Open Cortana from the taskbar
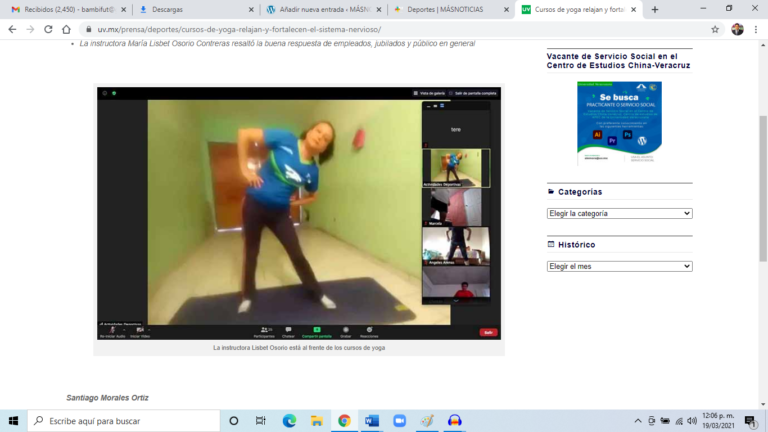Screen dimensions: 768x432 coord(234,421)
